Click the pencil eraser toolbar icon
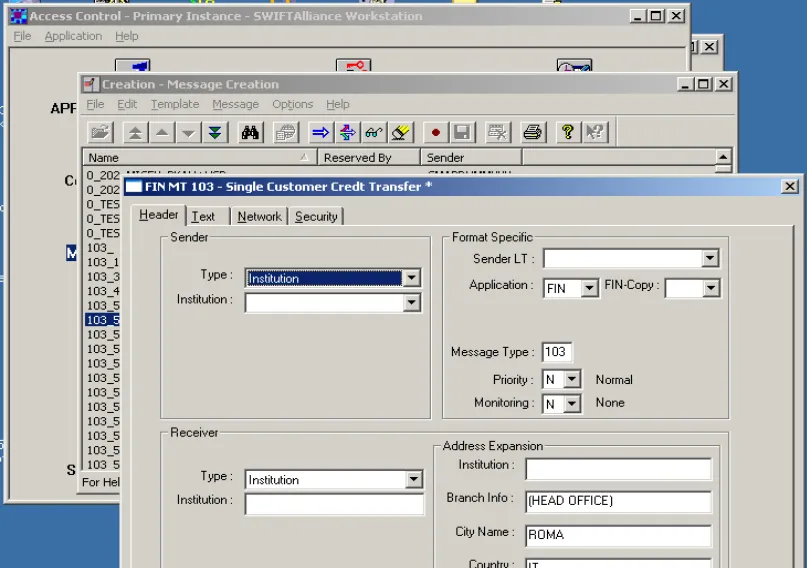Viewport: 807px width, 568px height. (x=400, y=132)
